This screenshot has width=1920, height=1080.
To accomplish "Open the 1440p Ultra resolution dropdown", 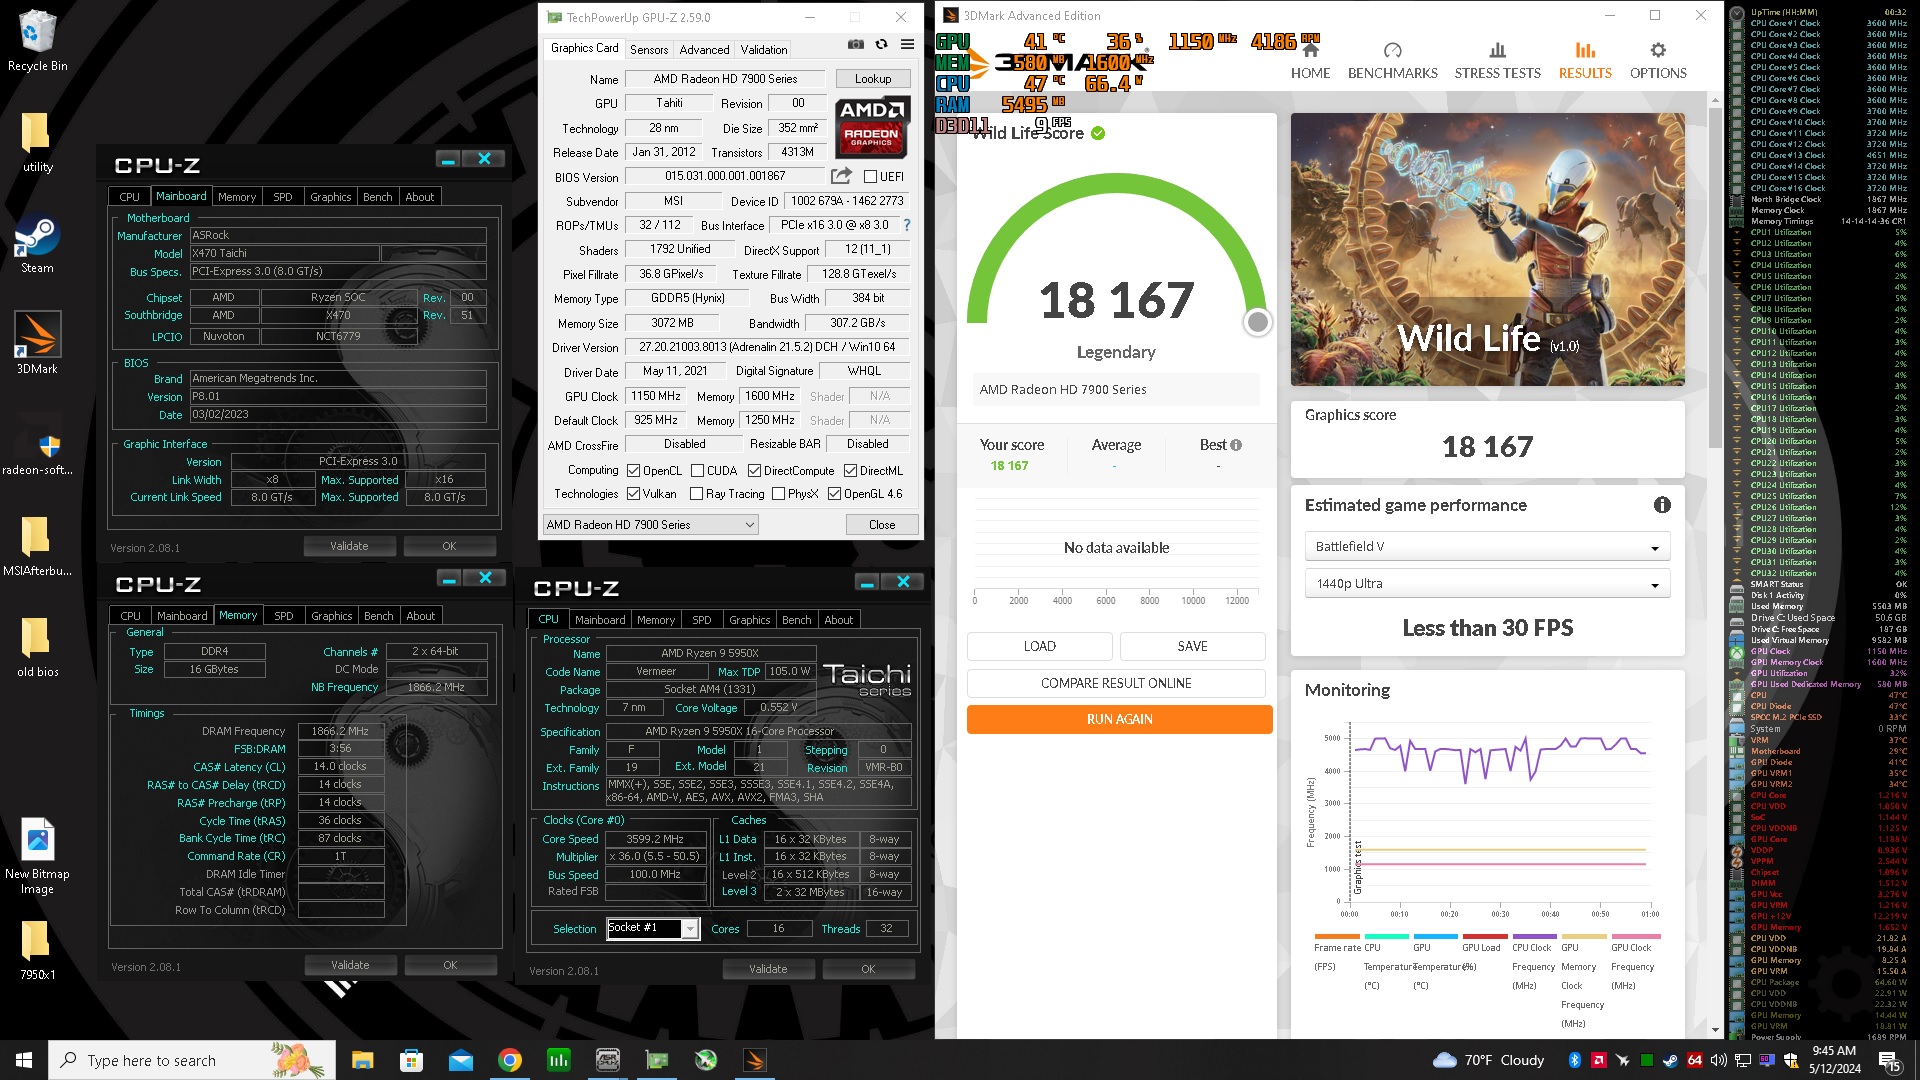I will [x=1487, y=584].
